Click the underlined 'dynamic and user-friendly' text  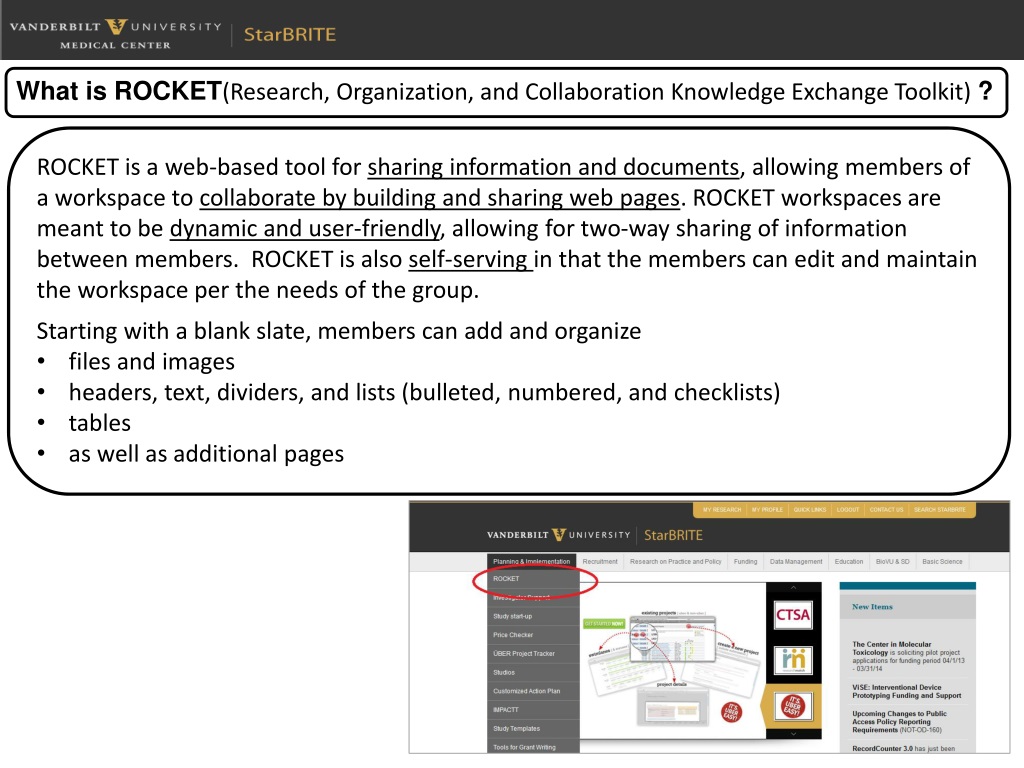tap(306, 229)
